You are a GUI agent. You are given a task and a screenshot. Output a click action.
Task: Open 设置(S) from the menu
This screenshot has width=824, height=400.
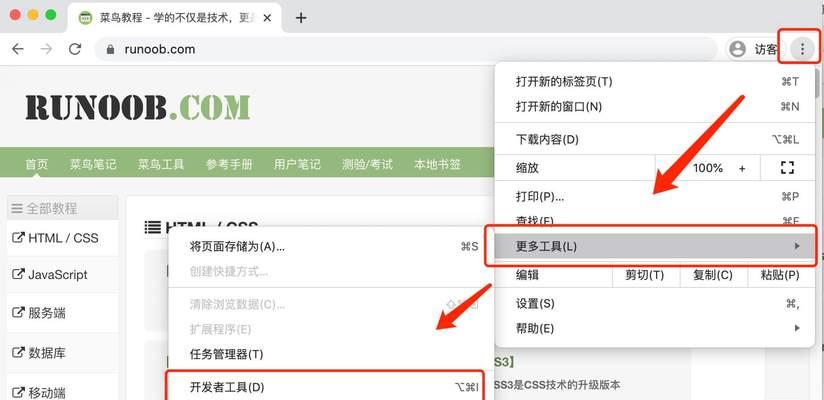[655, 304]
